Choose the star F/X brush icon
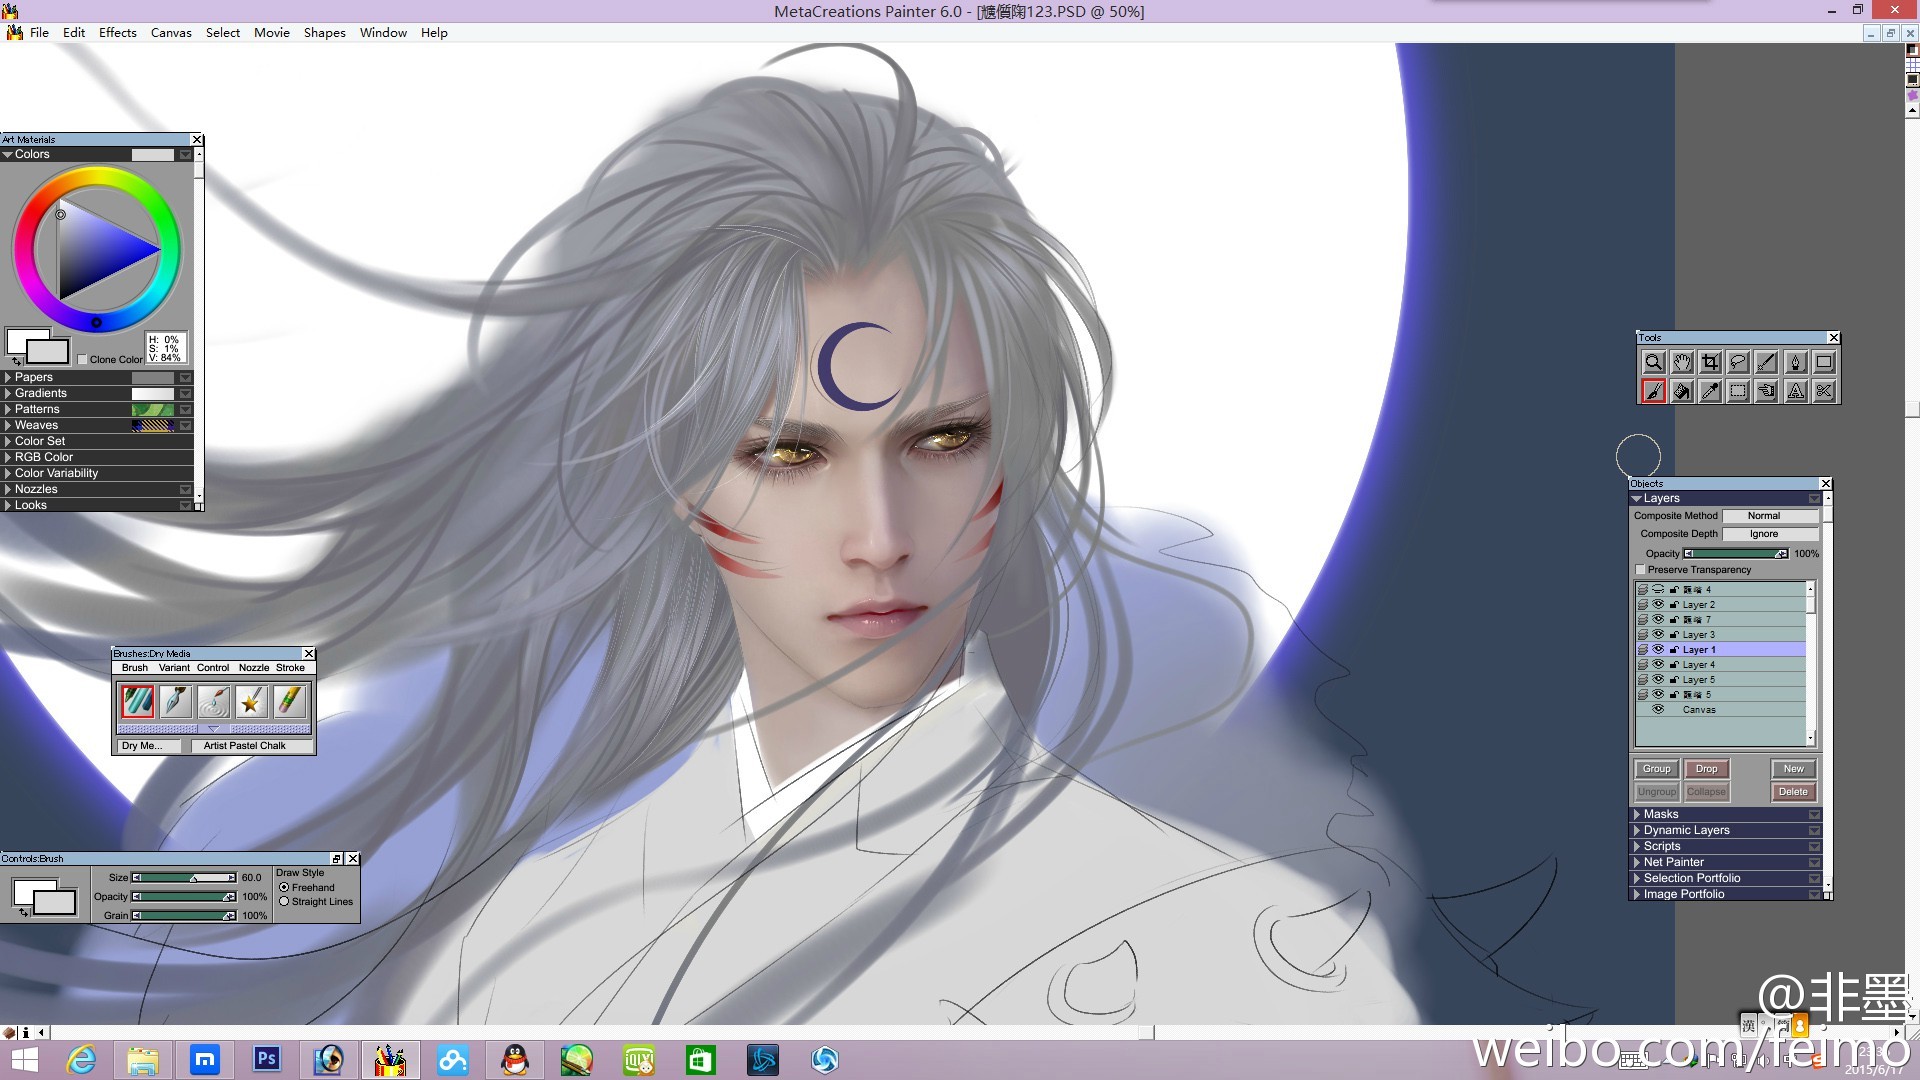The image size is (1920, 1080). coord(252,701)
